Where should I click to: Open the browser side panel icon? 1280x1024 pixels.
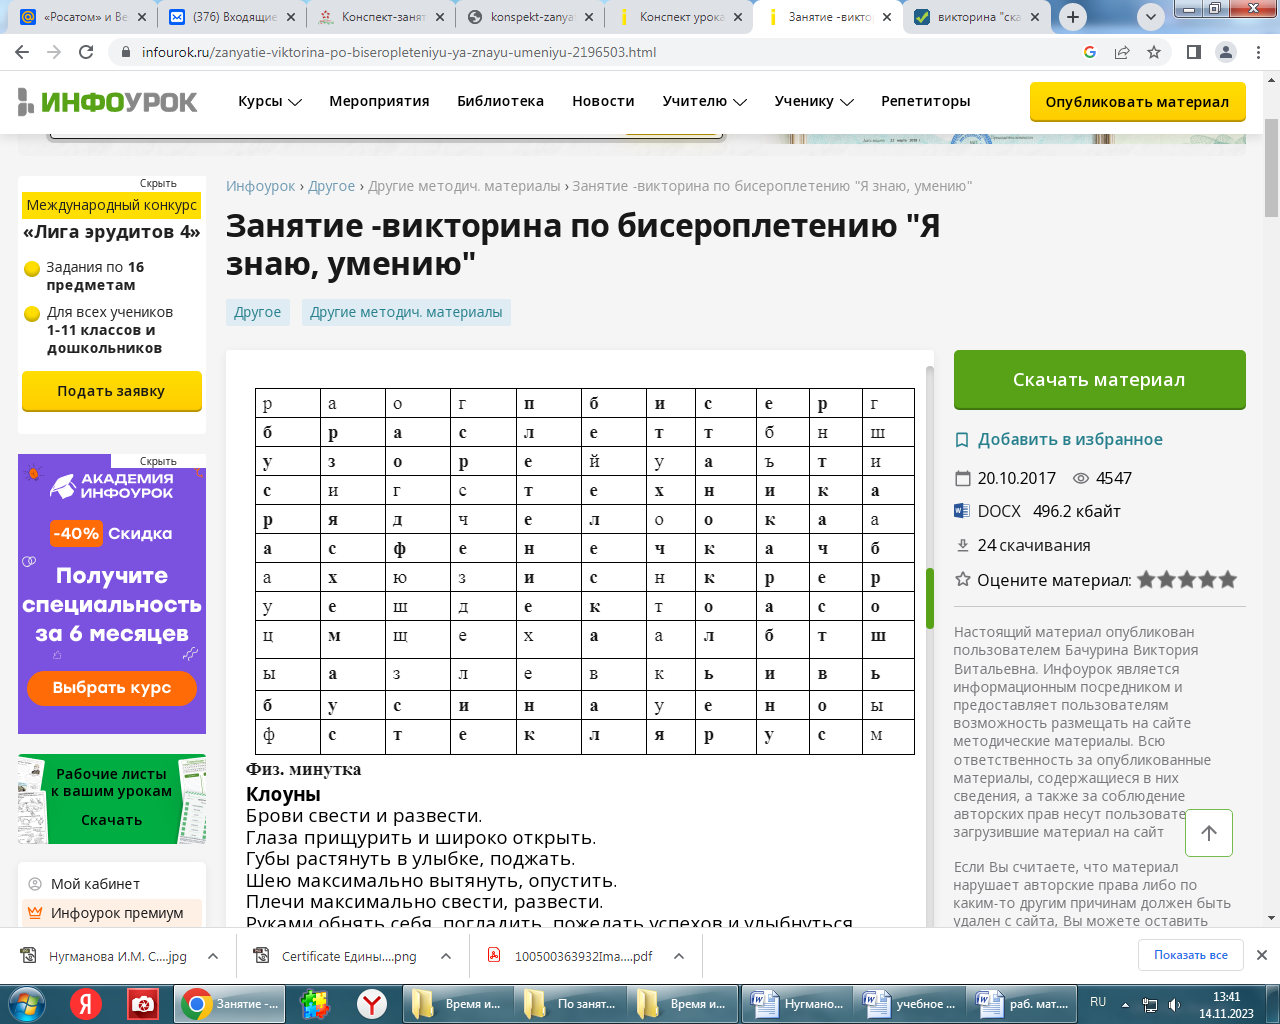point(1193,52)
